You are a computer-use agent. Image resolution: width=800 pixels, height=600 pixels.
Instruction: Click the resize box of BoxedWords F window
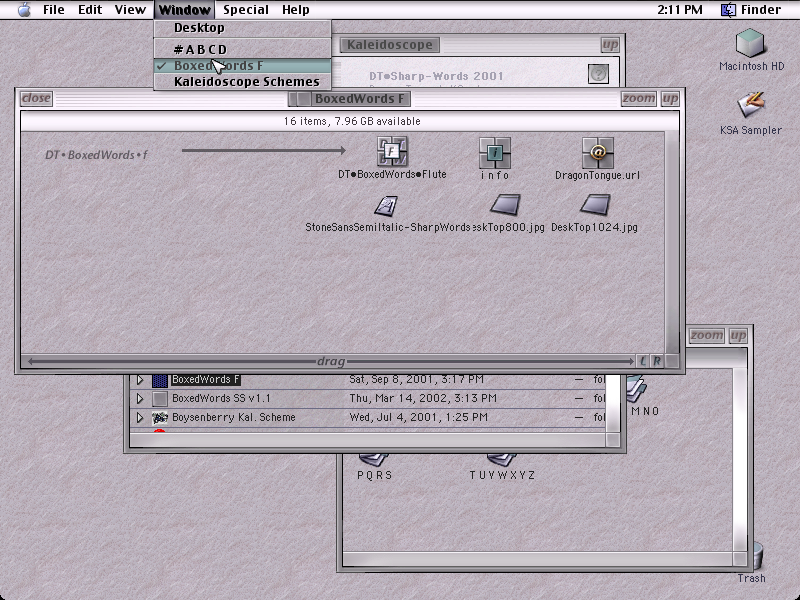pos(672,361)
